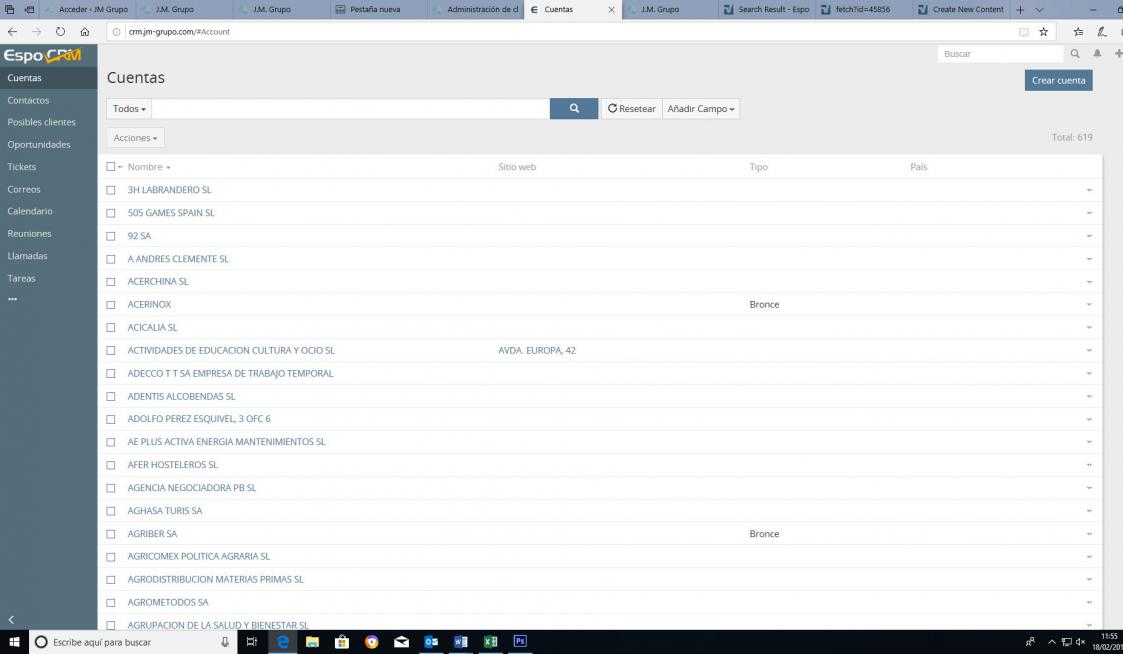
Task: Open Mail app from taskbar
Action: point(401,642)
